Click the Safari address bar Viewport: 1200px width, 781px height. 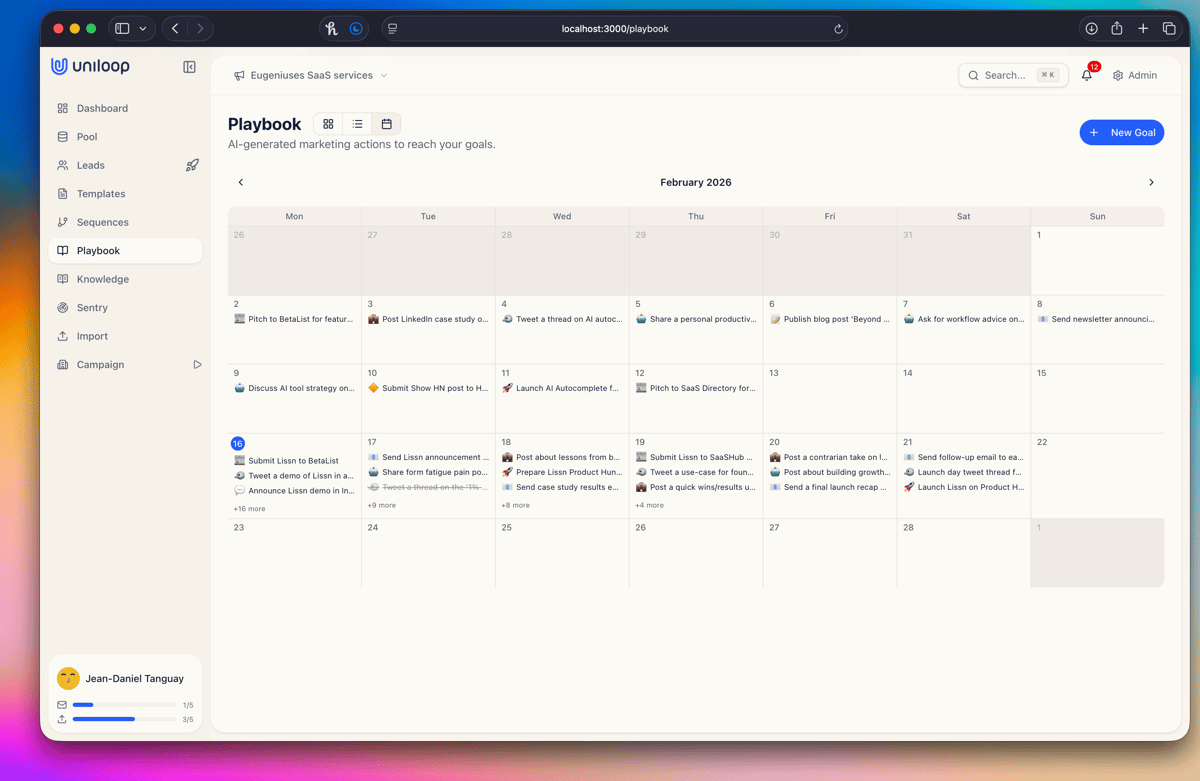point(615,29)
